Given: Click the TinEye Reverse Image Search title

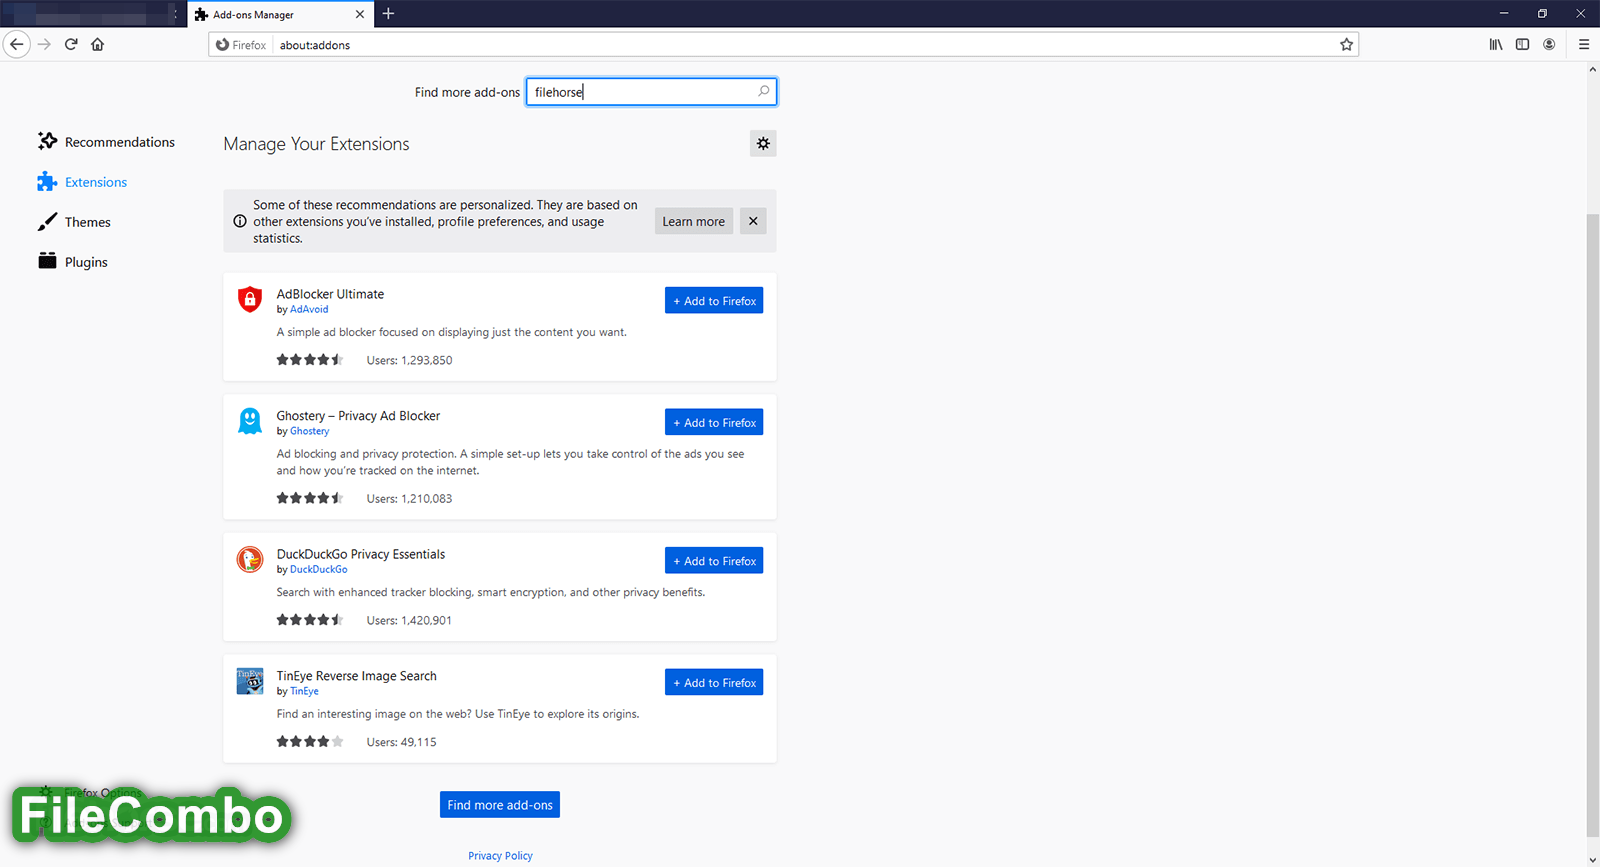Looking at the screenshot, I should tap(357, 676).
